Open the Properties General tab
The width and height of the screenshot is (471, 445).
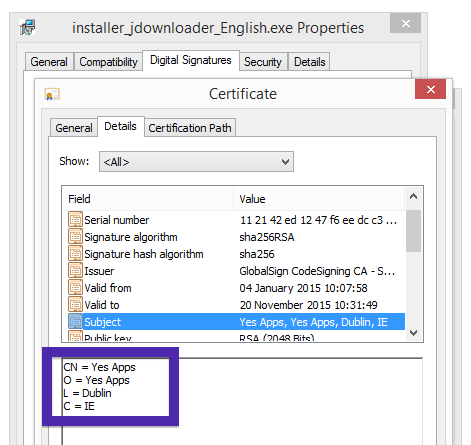tap(49, 62)
